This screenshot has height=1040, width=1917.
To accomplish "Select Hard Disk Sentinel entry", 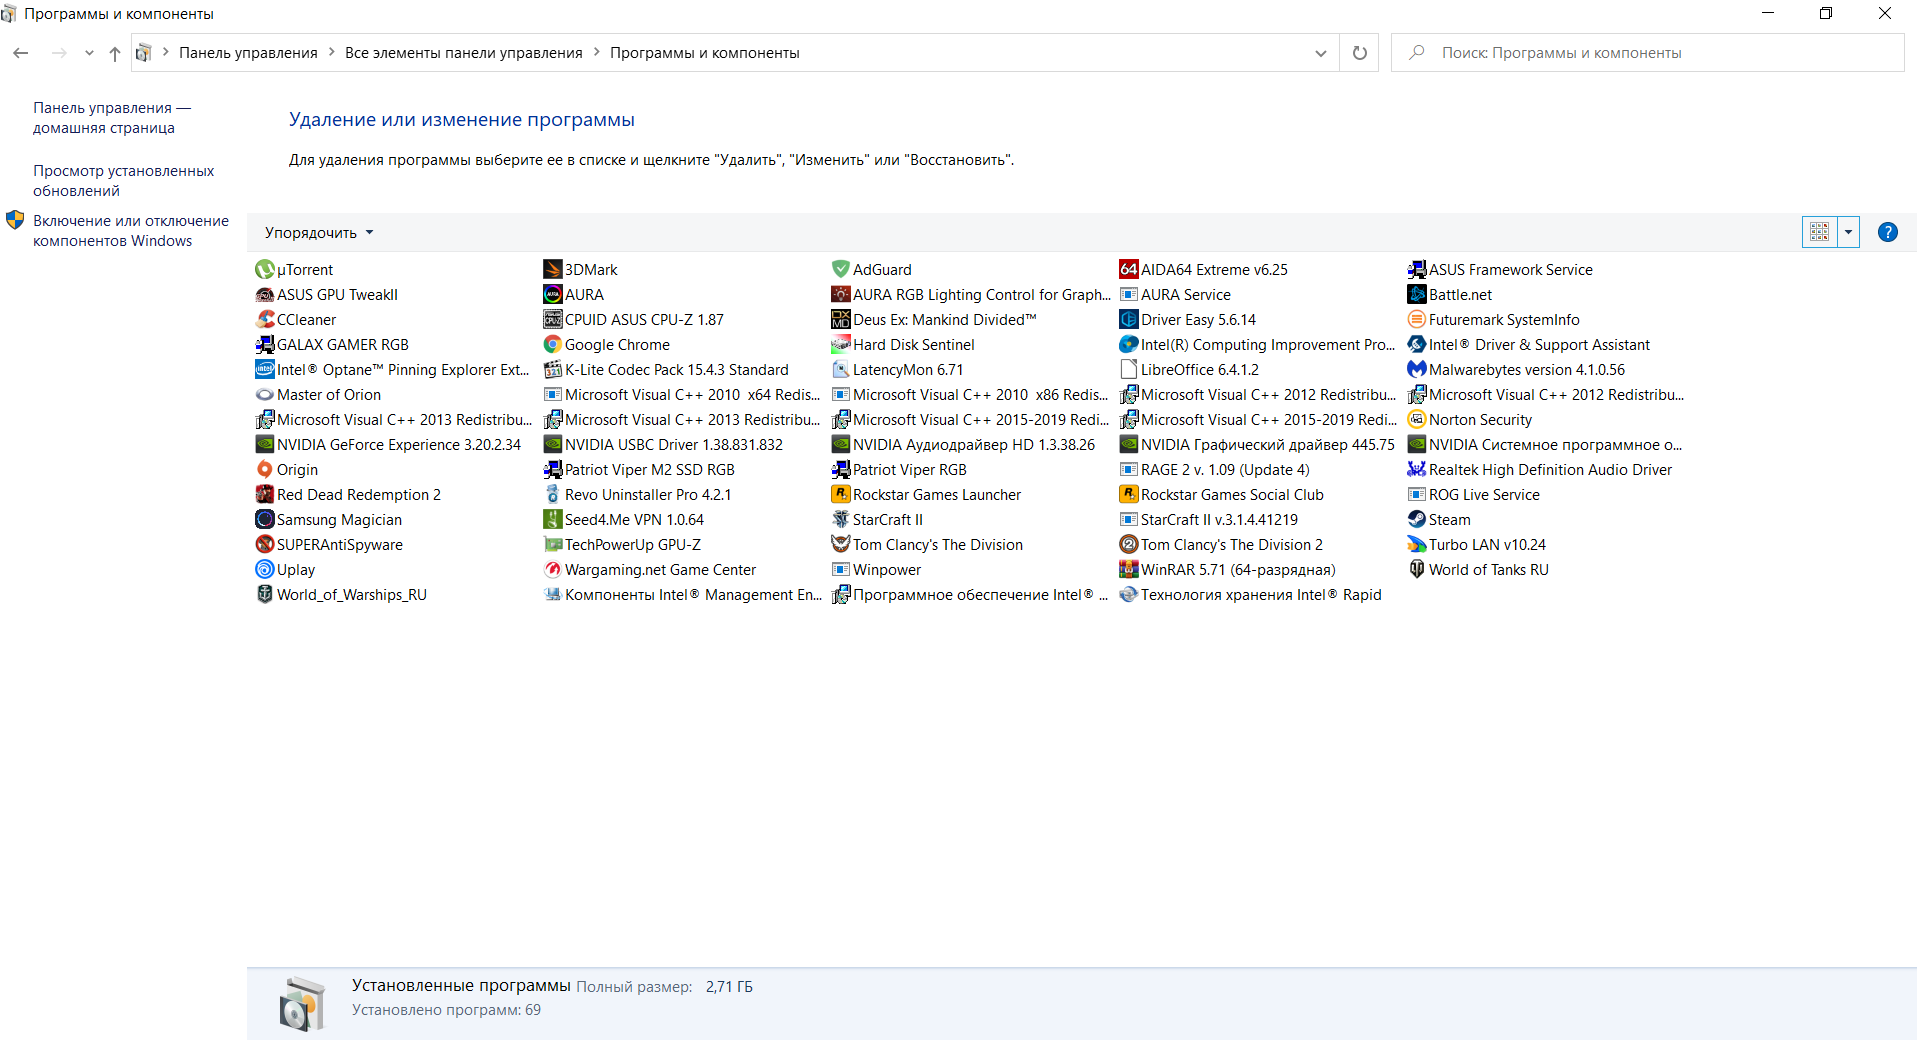I will pos(903,345).
